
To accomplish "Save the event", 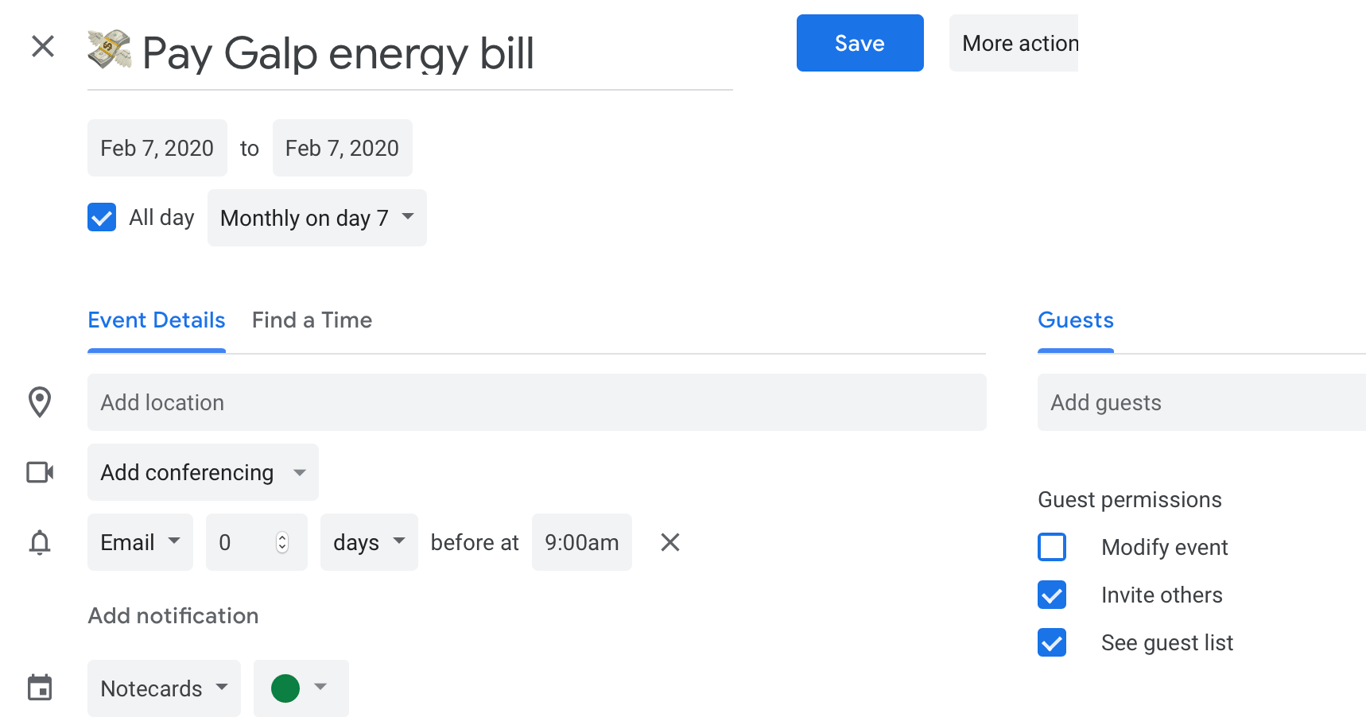I will click(x=860, y=43).
